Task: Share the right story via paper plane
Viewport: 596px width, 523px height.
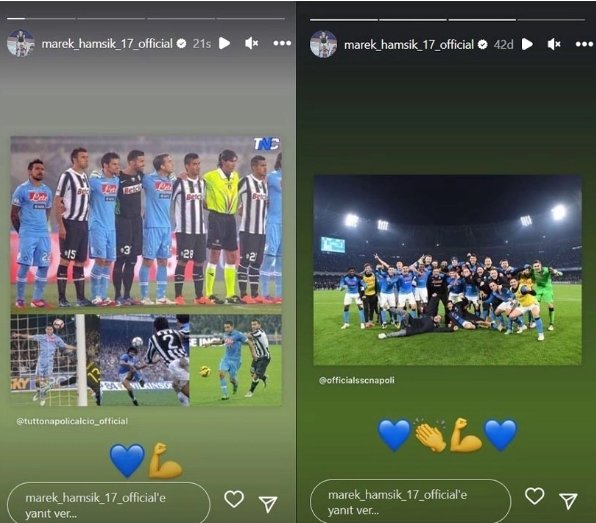Action: coord(569,501)
